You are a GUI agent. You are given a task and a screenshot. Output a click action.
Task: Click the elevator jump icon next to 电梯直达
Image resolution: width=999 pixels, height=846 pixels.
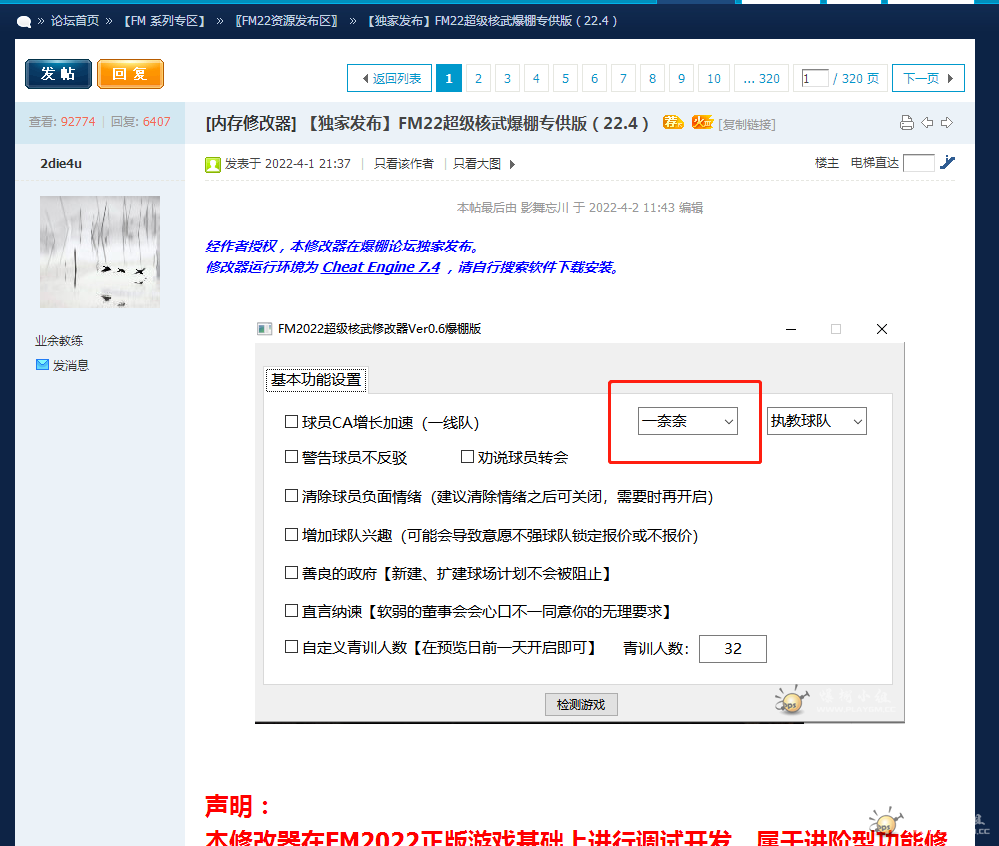948,163
